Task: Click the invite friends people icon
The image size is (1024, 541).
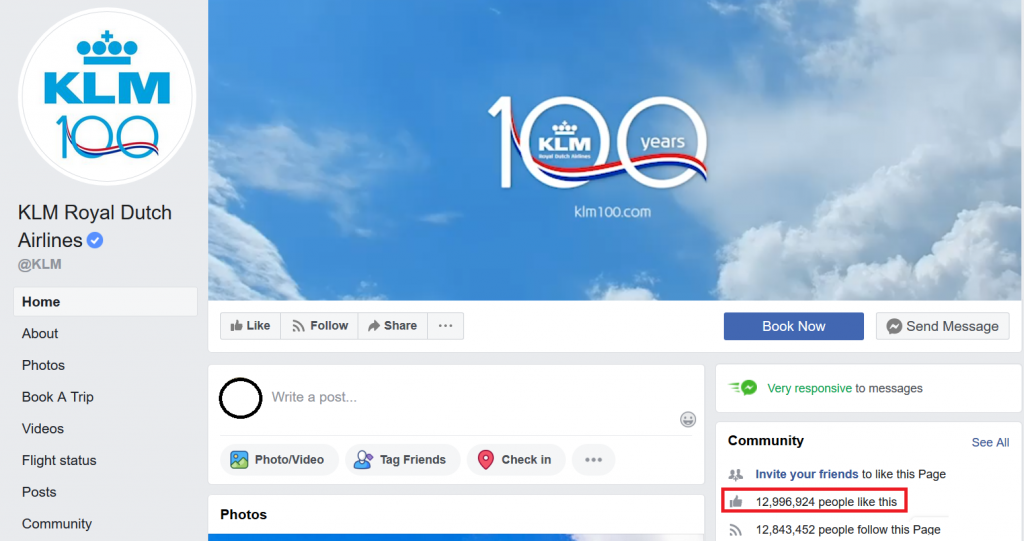Action: pyautogui.click(x=736, y=474)
